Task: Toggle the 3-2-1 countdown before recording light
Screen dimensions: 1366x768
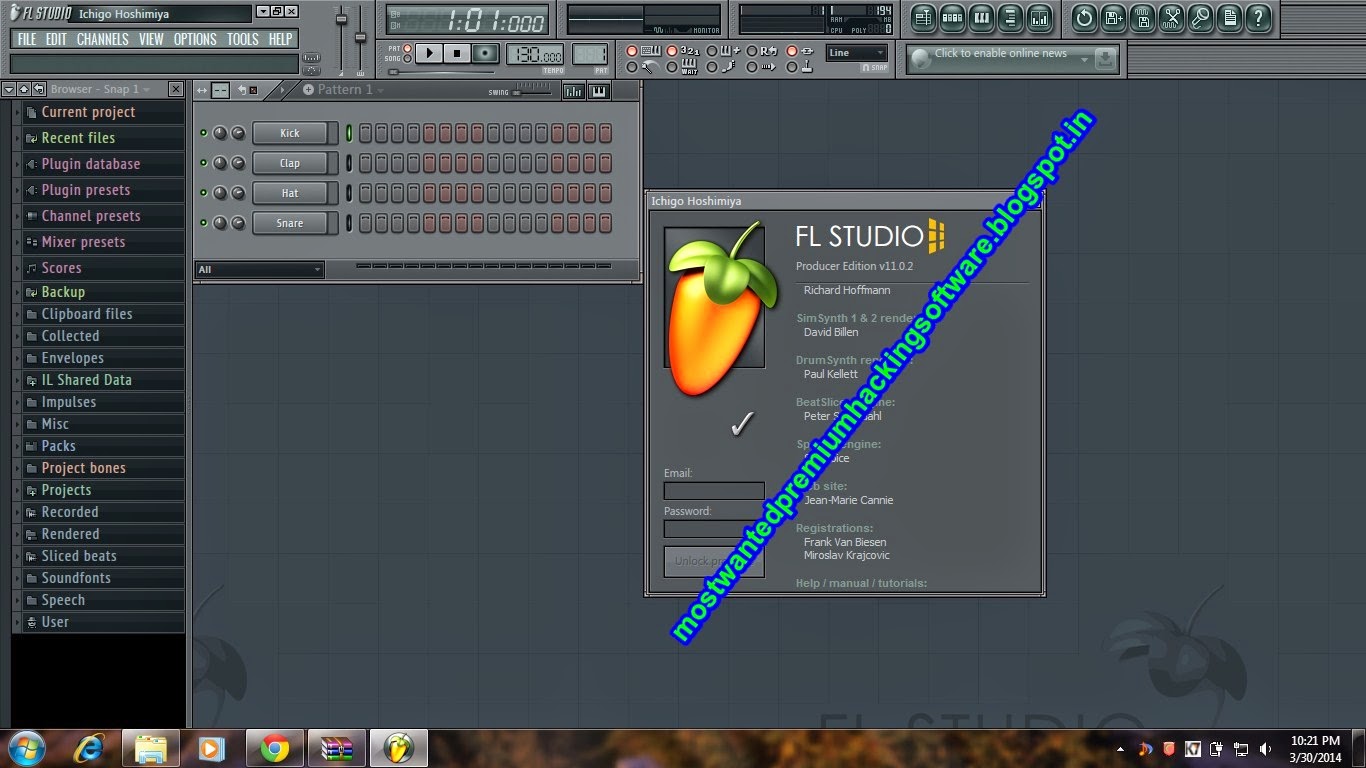Action: tap(672, 51)
